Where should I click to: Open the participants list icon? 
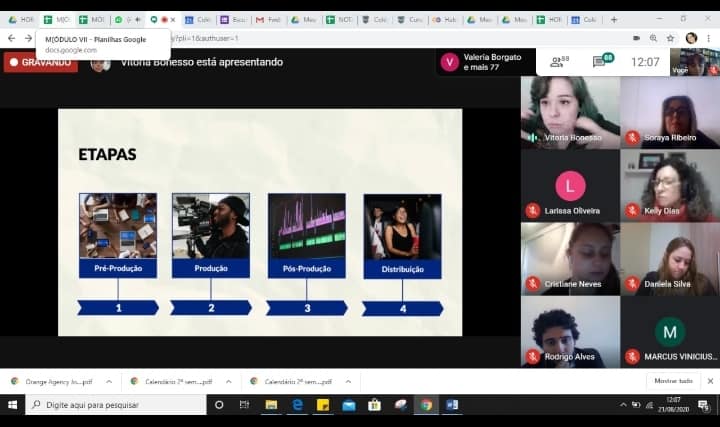coord(558,62)
